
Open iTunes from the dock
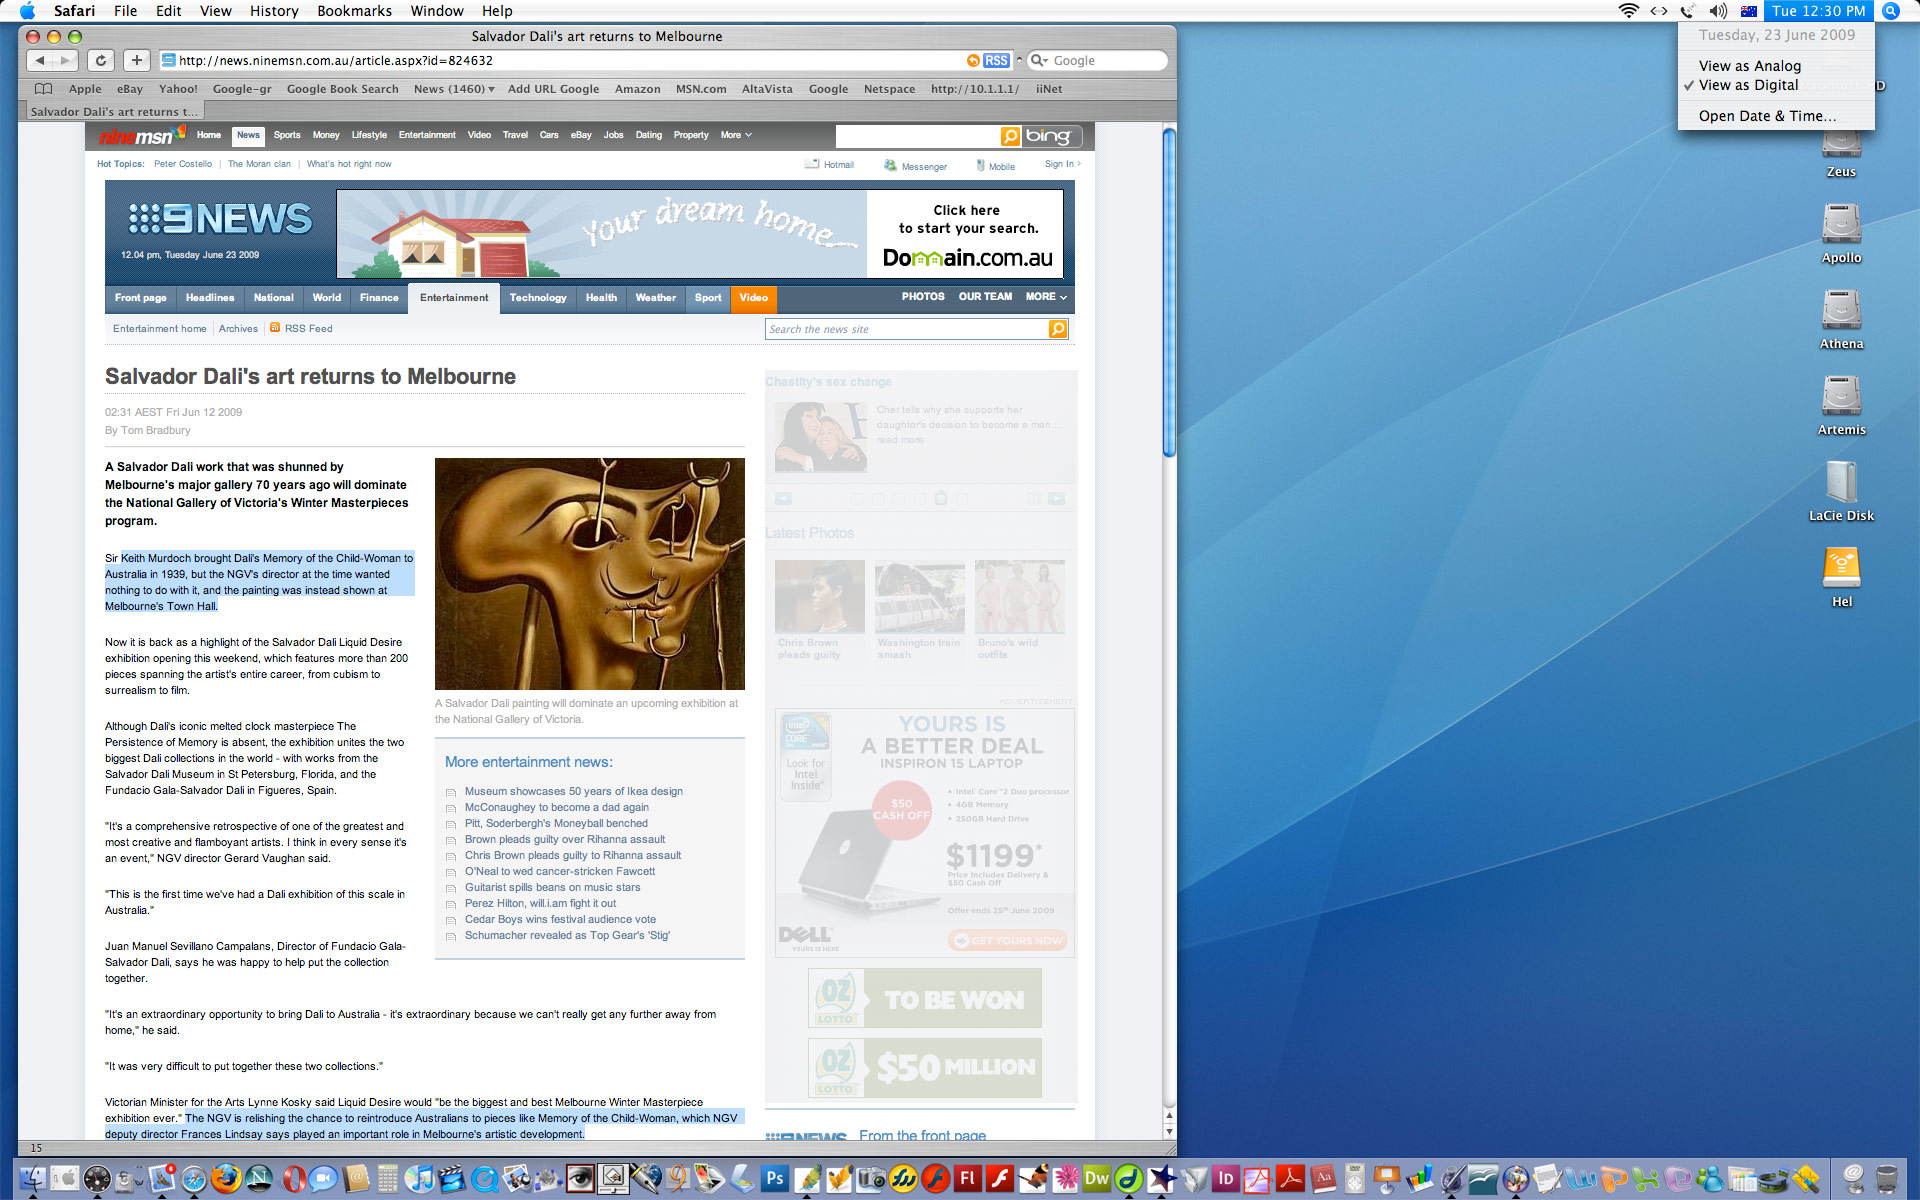pos(419,1178)
